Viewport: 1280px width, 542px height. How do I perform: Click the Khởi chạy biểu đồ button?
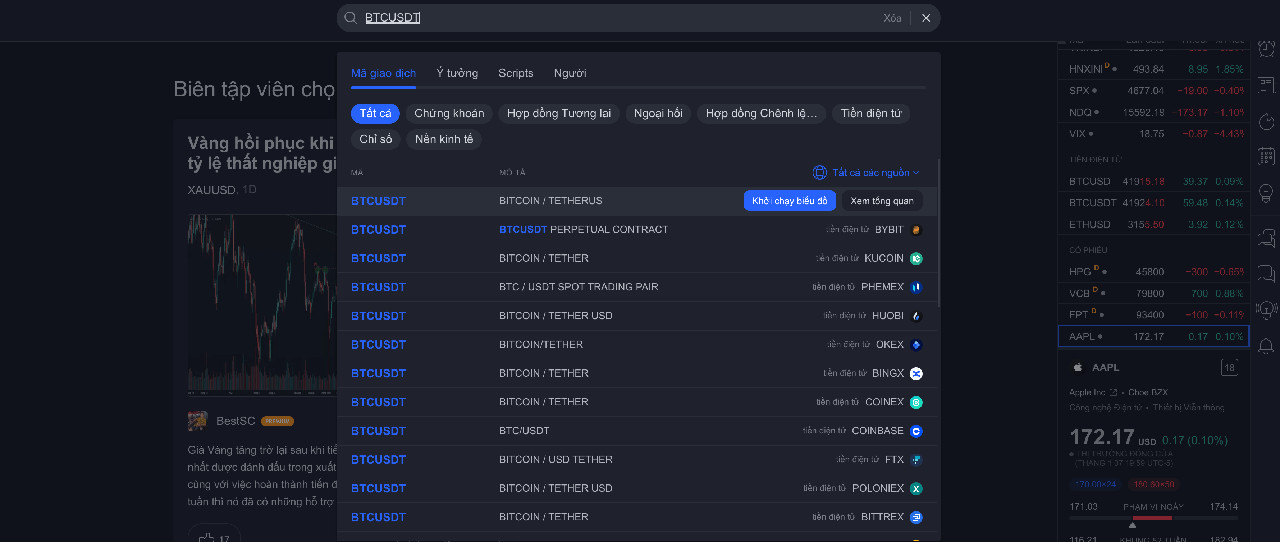point(790,201)
